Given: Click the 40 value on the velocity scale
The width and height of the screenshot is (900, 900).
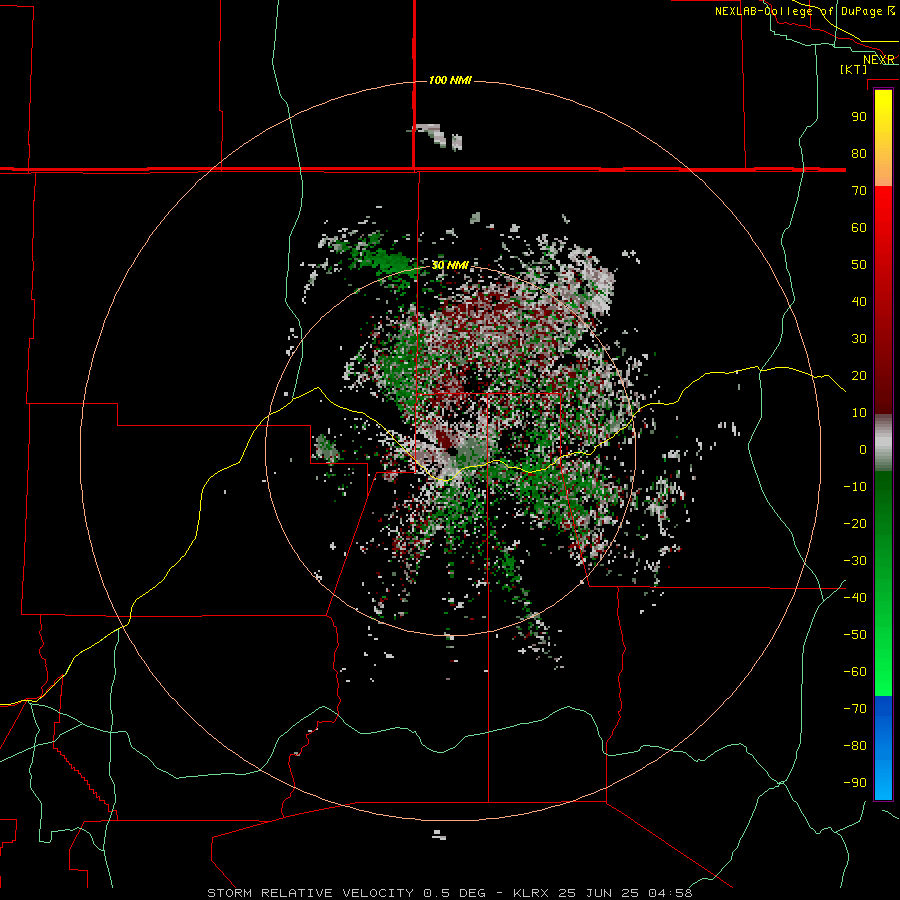Looking at the screenshot, I should 859,302.
